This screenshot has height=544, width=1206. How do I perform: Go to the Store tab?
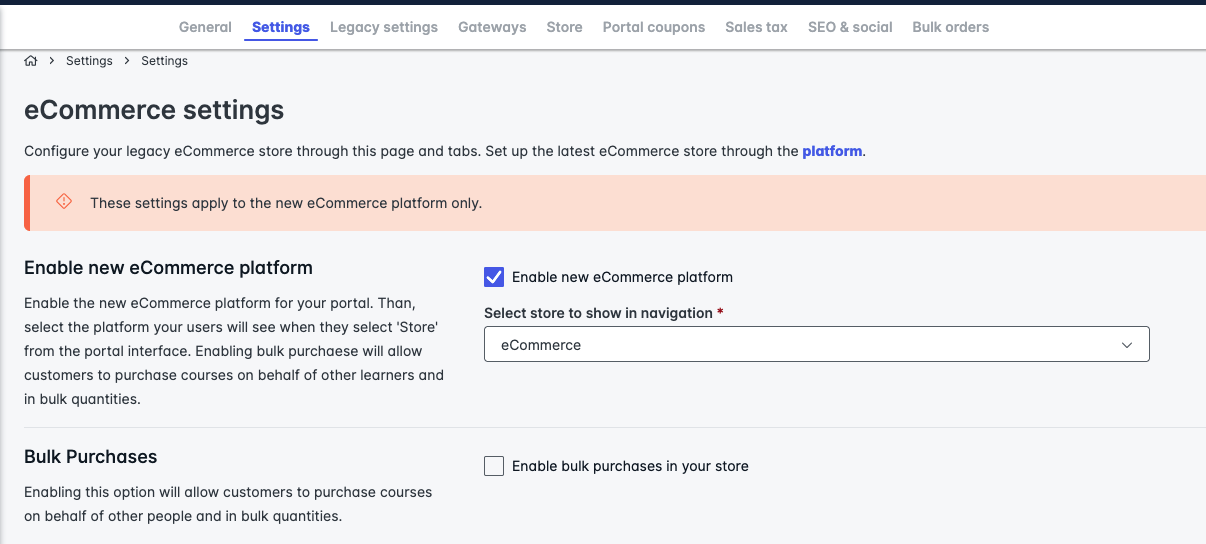[564, 27]
